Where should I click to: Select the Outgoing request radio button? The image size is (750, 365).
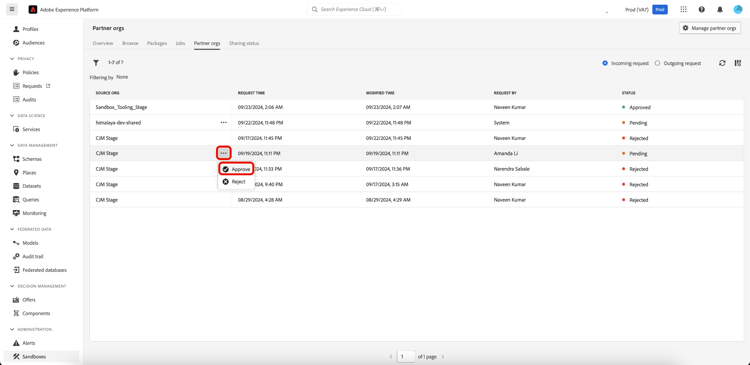click(x=657, y=63)
